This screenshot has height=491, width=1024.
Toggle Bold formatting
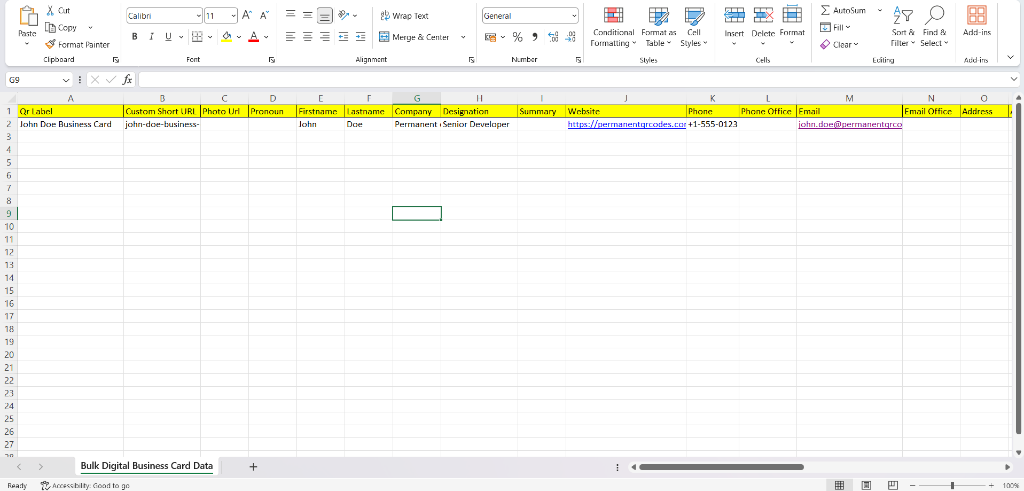[135, 37]
